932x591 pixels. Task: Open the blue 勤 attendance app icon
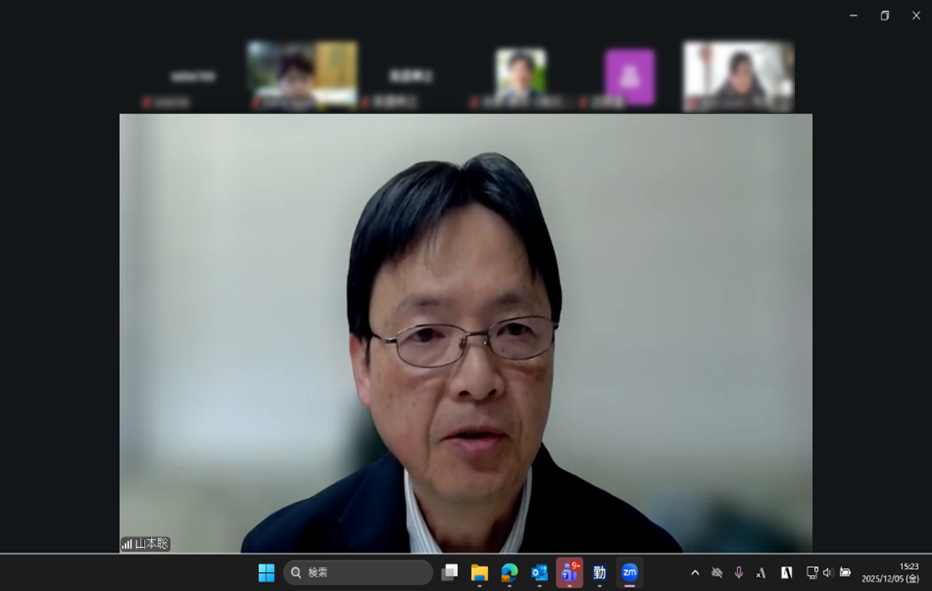point(600,573)
